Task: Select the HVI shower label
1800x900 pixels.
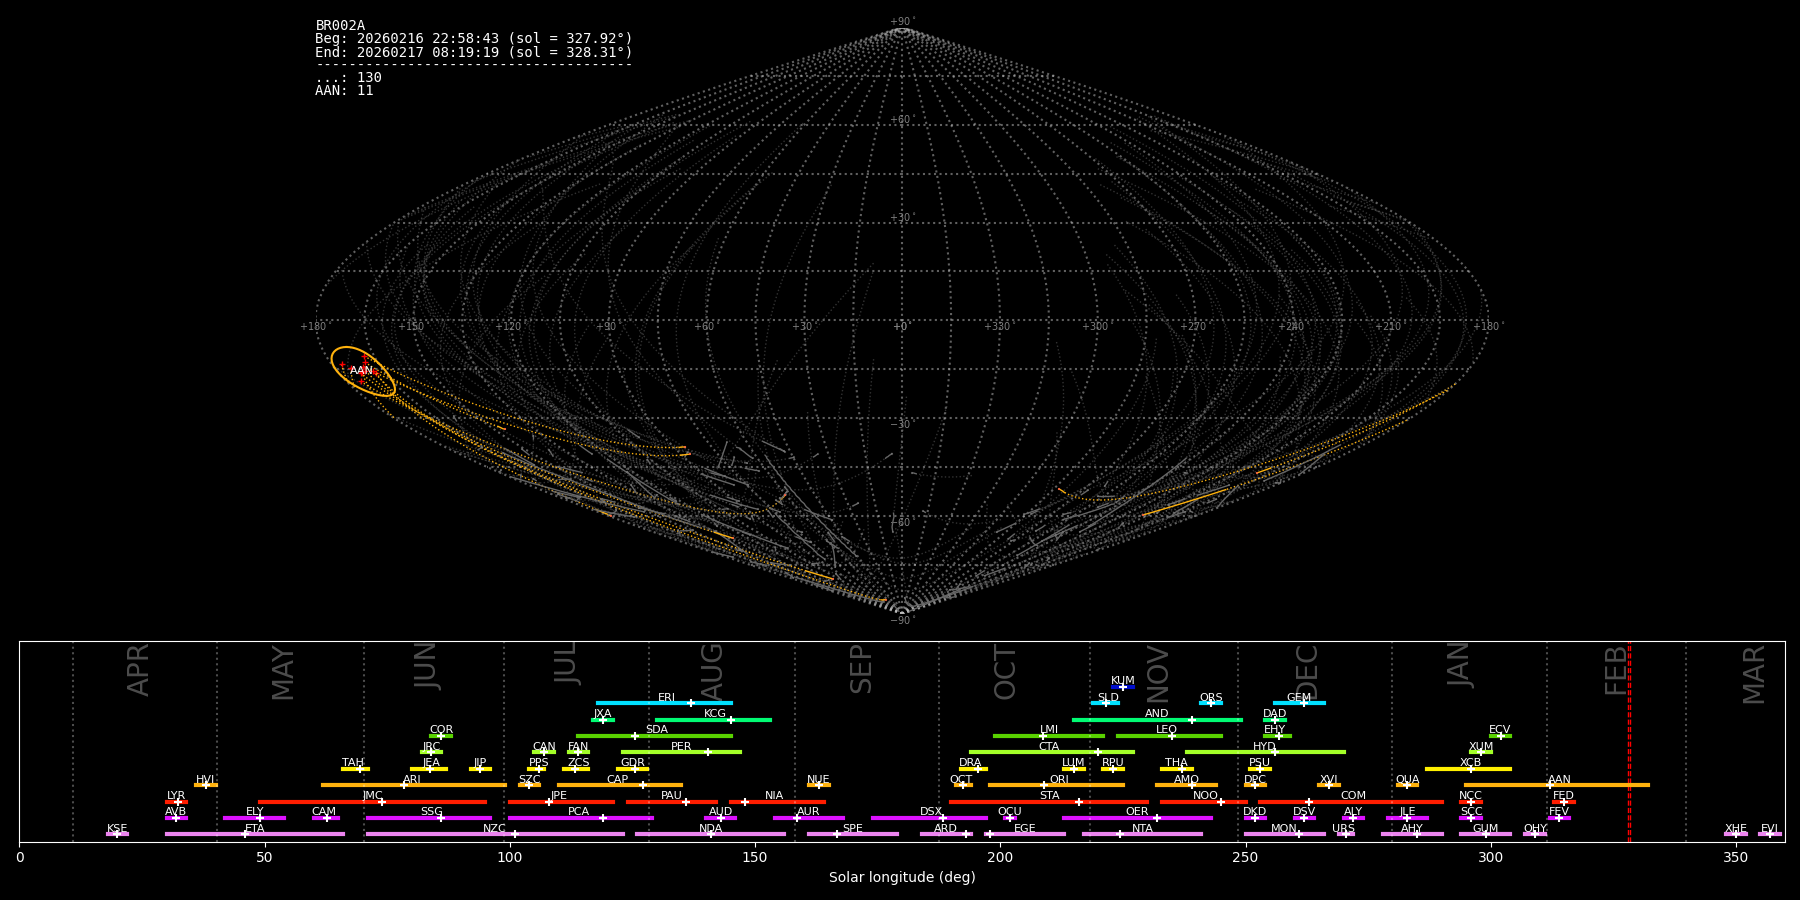Action: (205, 780)
